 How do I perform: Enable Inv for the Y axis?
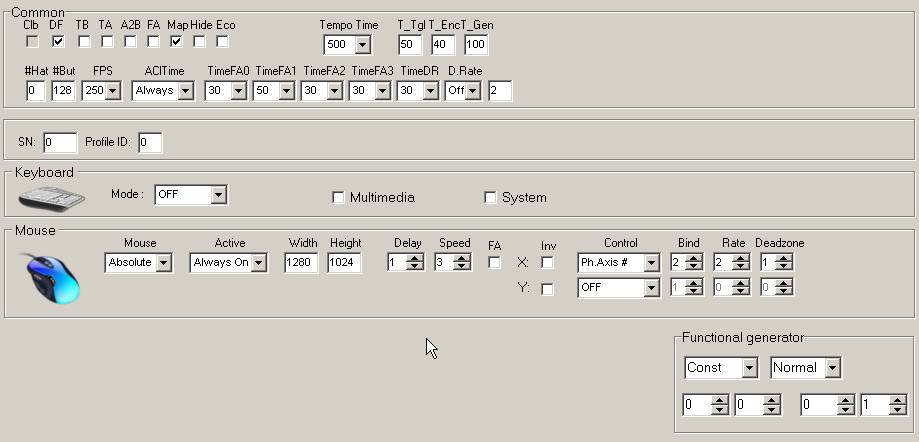coord(547,289)
